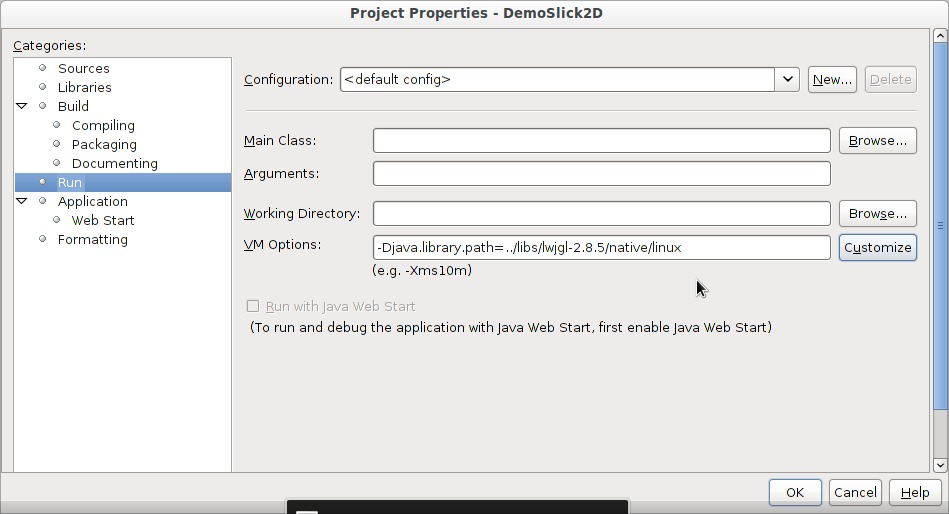Confirm with the OK button
The height and width of the screenshot is (514, 949).
(795, 493)
